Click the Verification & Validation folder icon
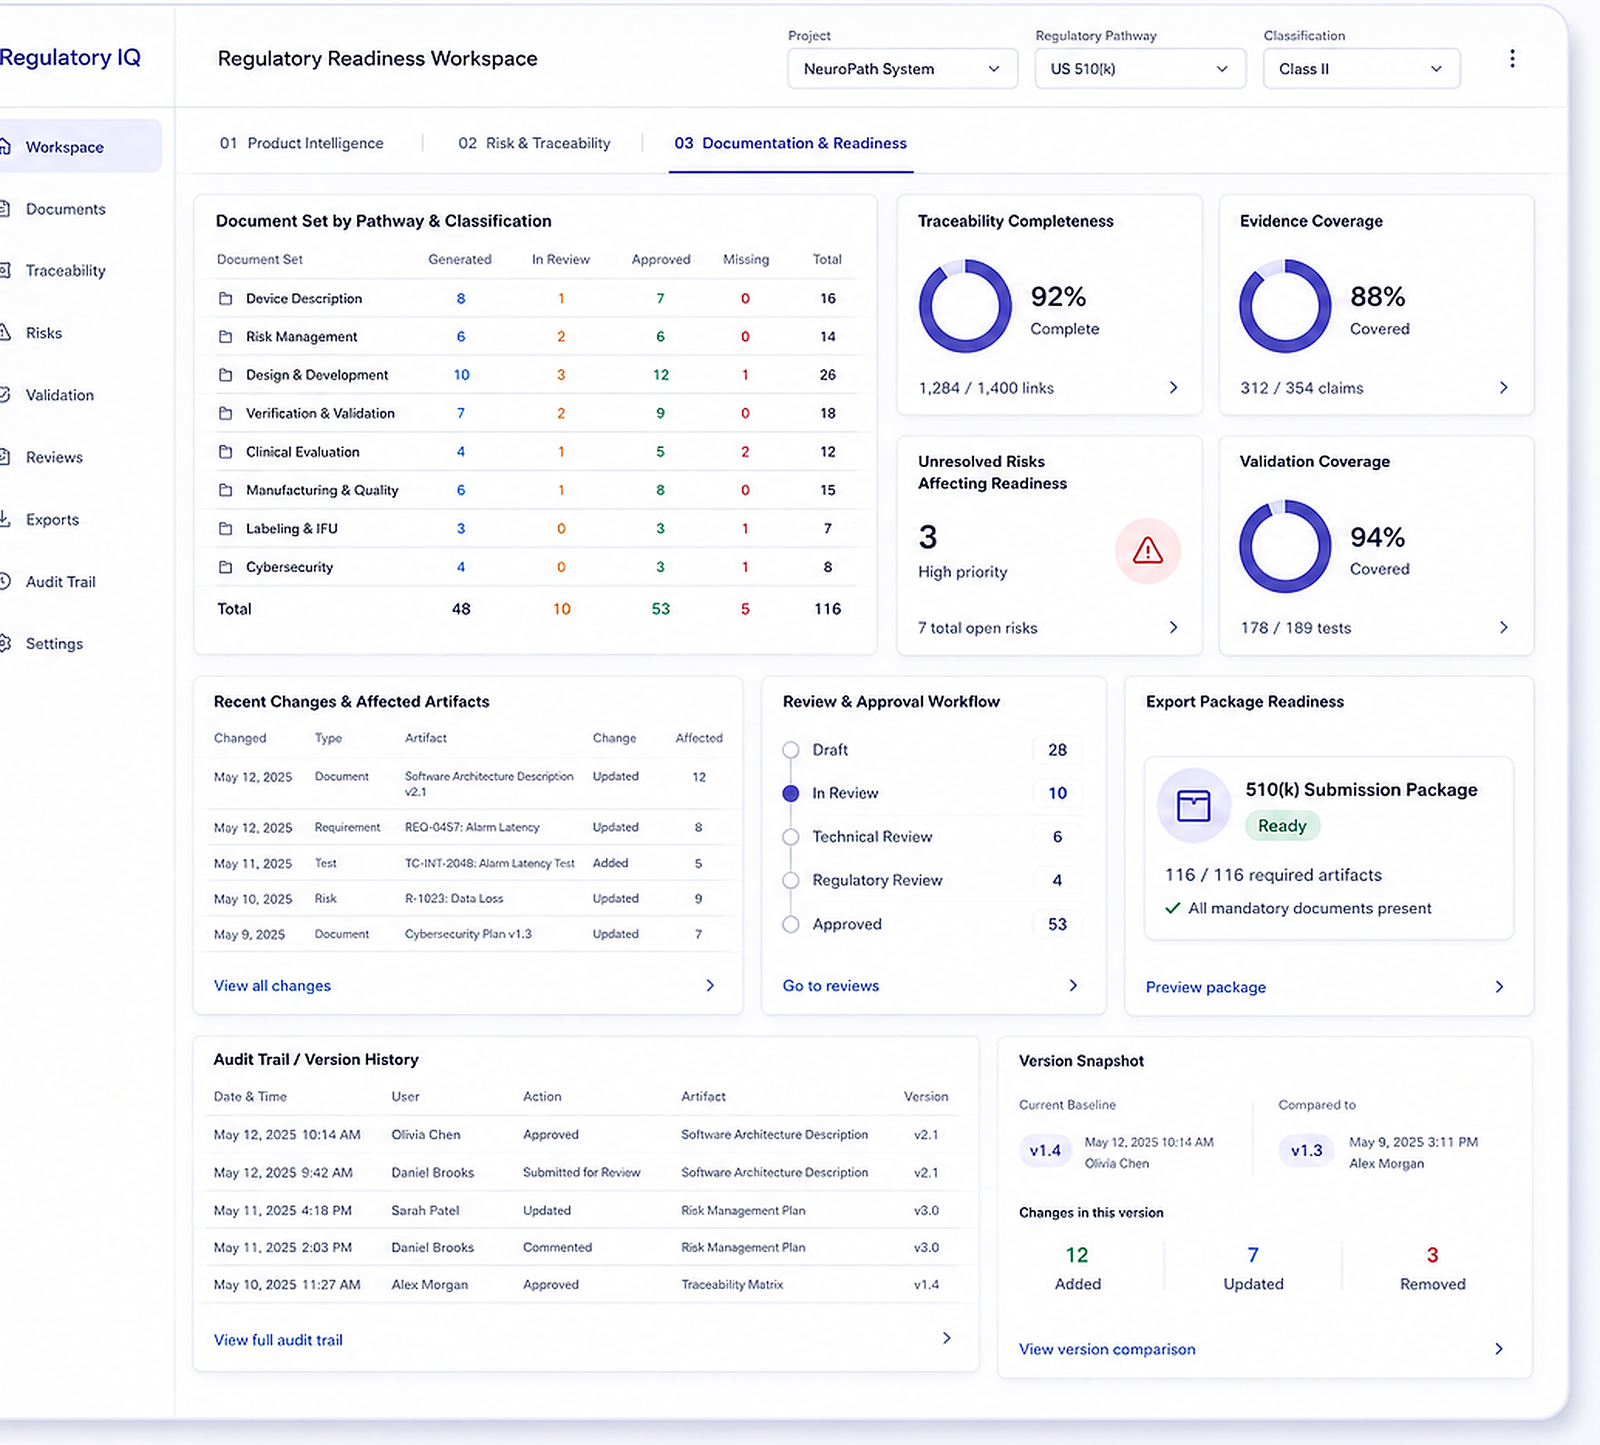 226,413
